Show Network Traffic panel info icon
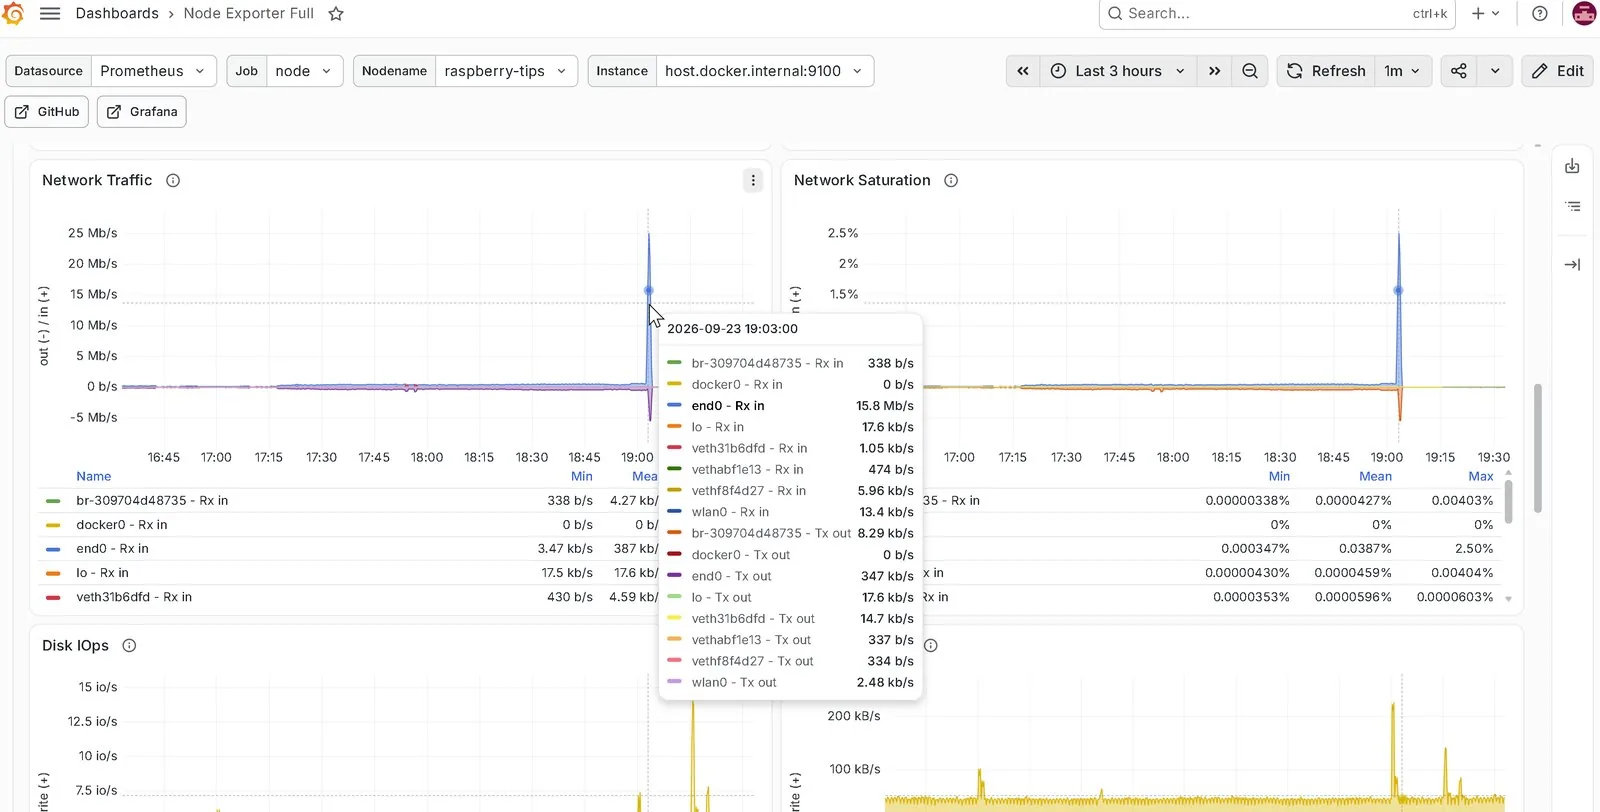The height and width of the screenshot is (812, 1600). click(173, 181)
